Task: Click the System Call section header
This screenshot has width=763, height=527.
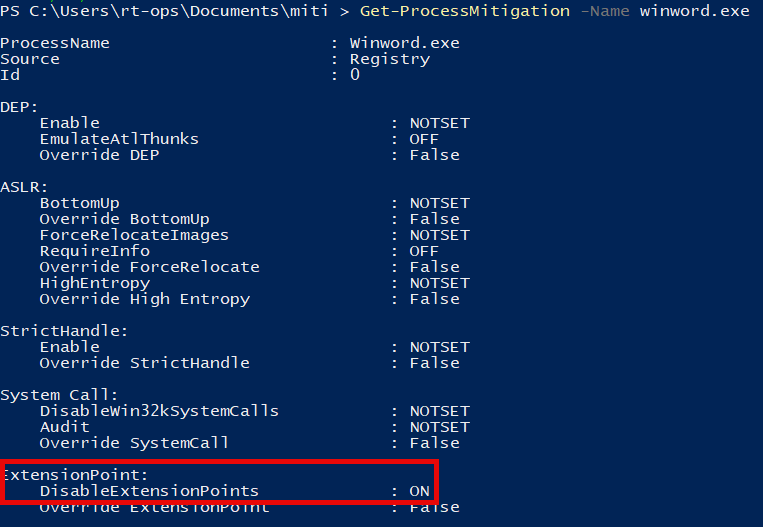Action: coord(59,395)
